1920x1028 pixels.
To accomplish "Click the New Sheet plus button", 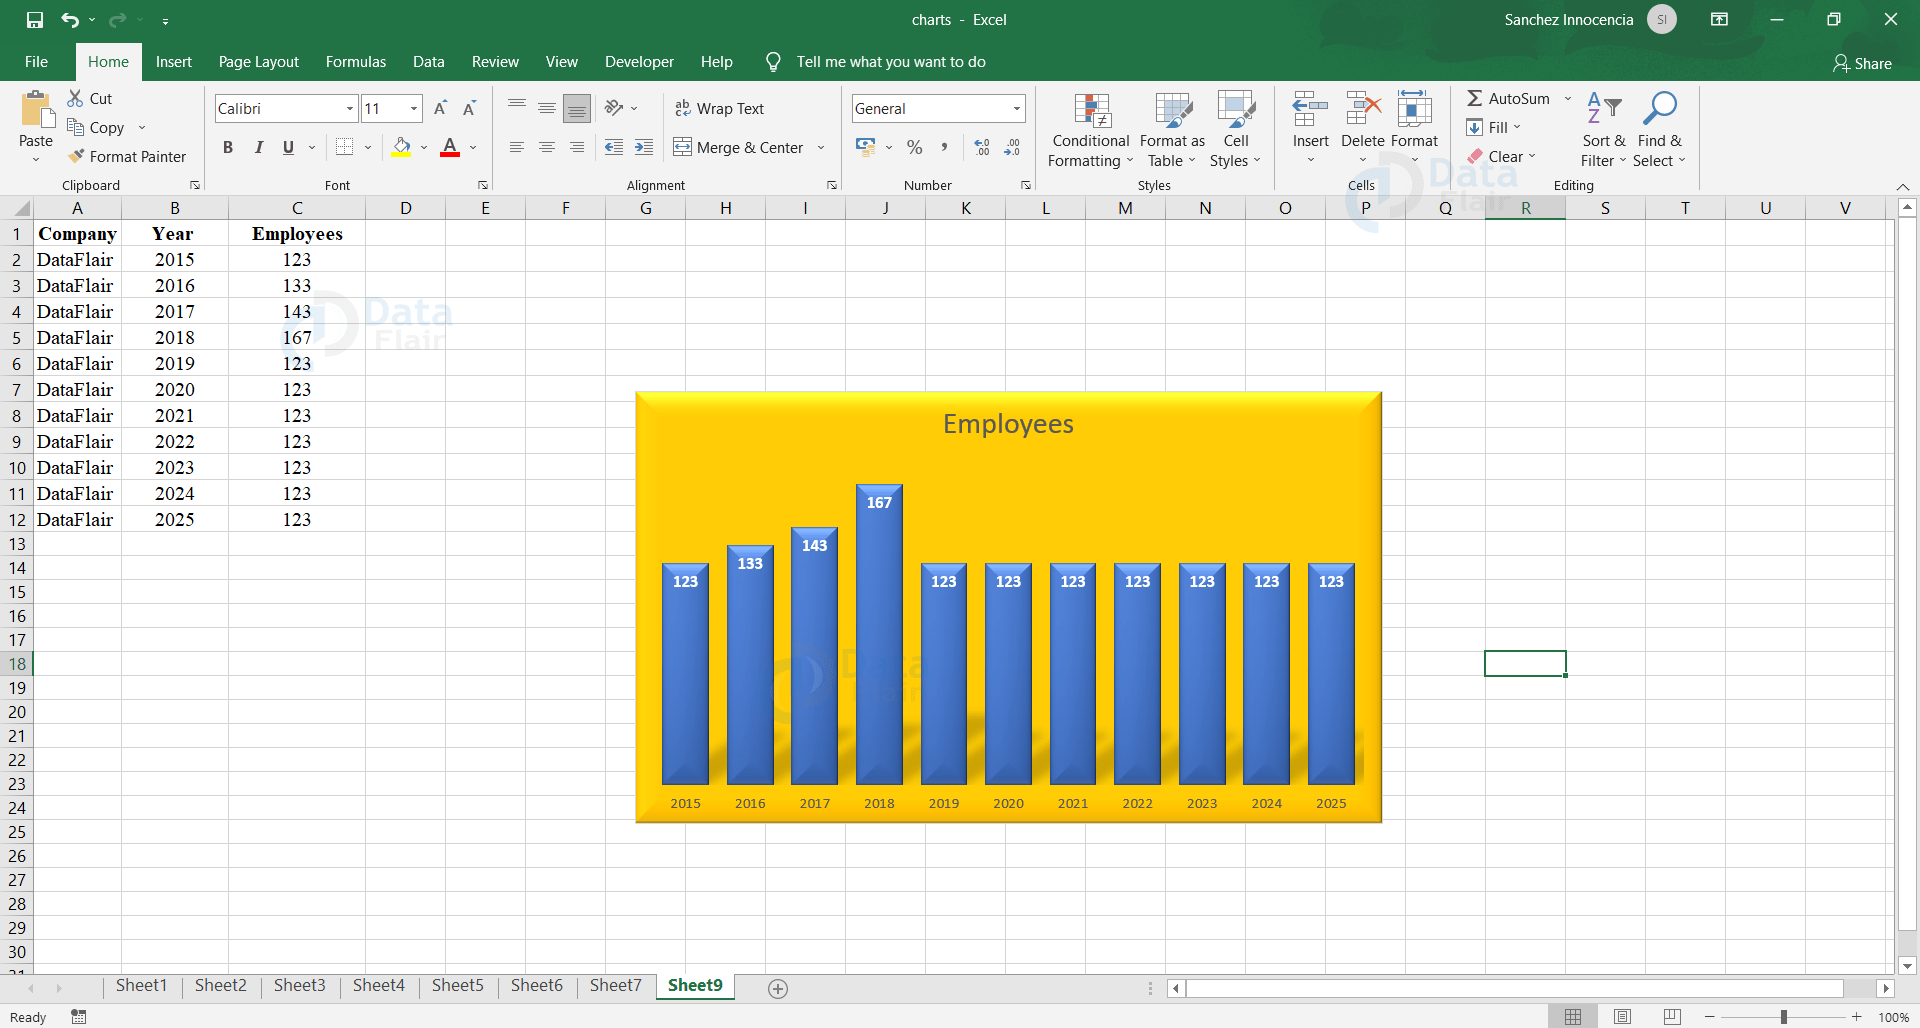I will tap(777, 988).
